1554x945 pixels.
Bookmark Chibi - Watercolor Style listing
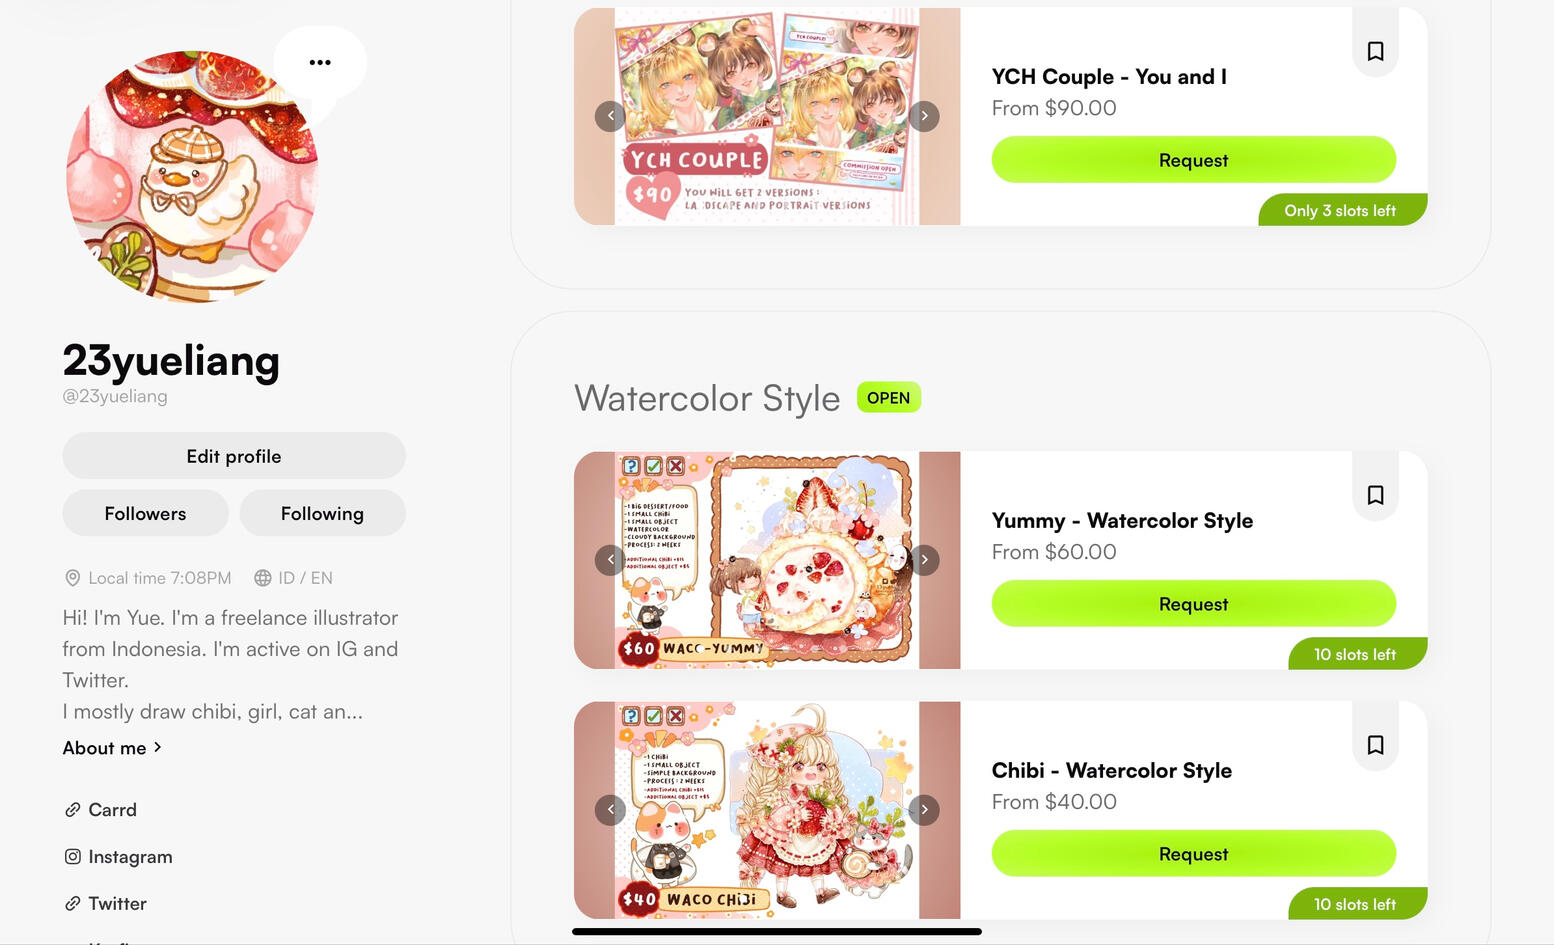(x=1375, y=745)
